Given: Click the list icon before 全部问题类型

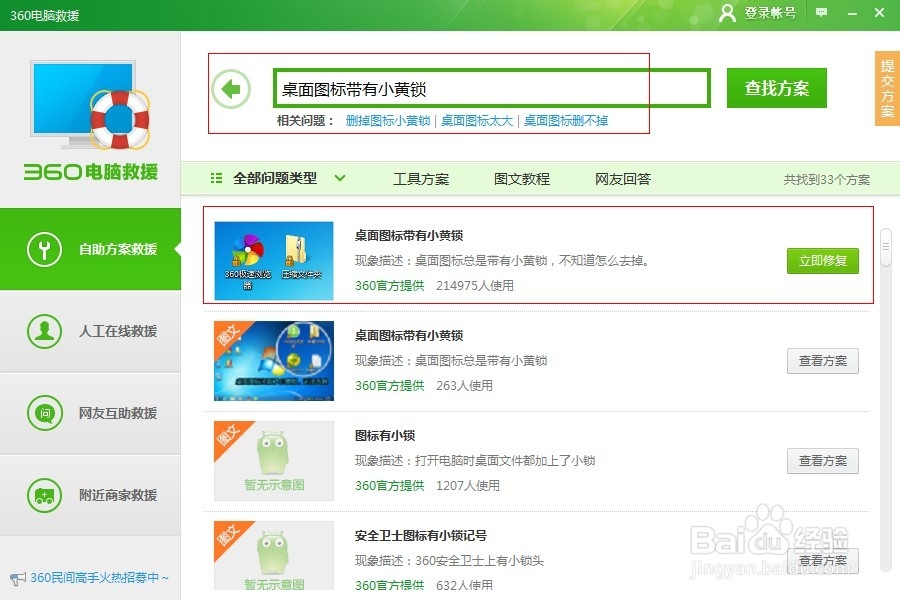Looking at the screenshot, I should tap(215, 177).
